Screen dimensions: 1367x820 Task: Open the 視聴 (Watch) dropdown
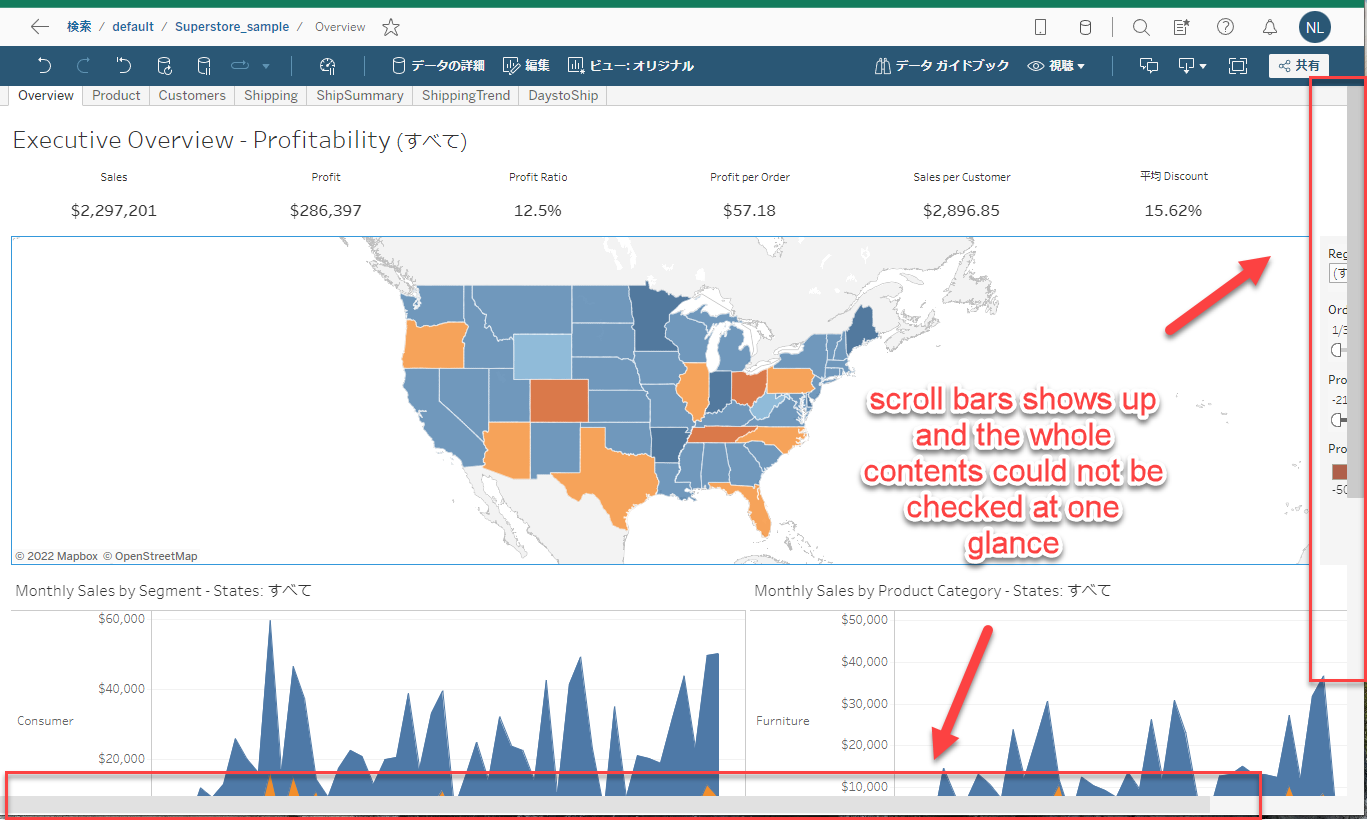pyautogui.click(x=1056, y=66)
